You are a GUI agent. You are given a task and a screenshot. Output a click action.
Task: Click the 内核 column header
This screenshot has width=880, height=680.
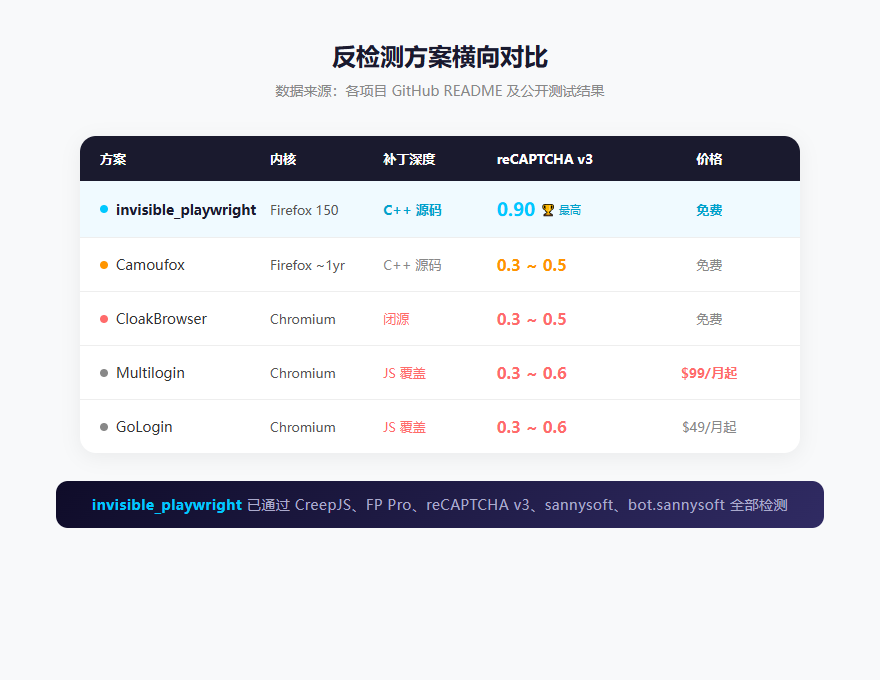pyautogui.click(x=283, y=159)
